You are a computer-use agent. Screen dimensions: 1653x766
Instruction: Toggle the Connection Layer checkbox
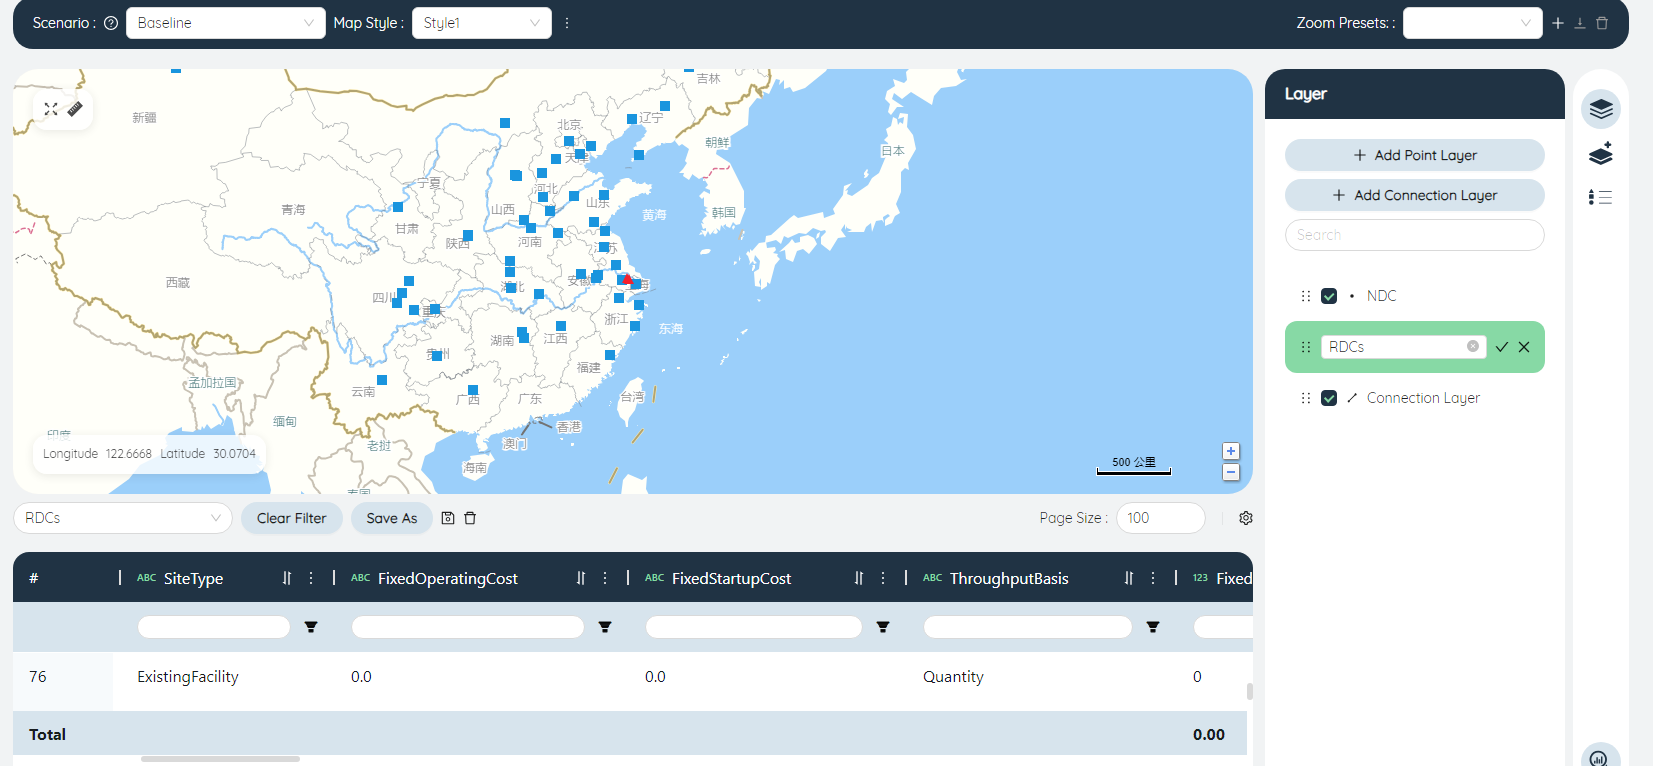[x=1329, y=398]
